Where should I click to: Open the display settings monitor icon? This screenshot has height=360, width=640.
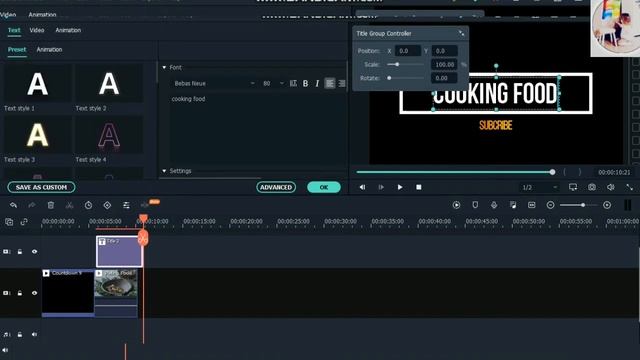[x=573, y=187]
